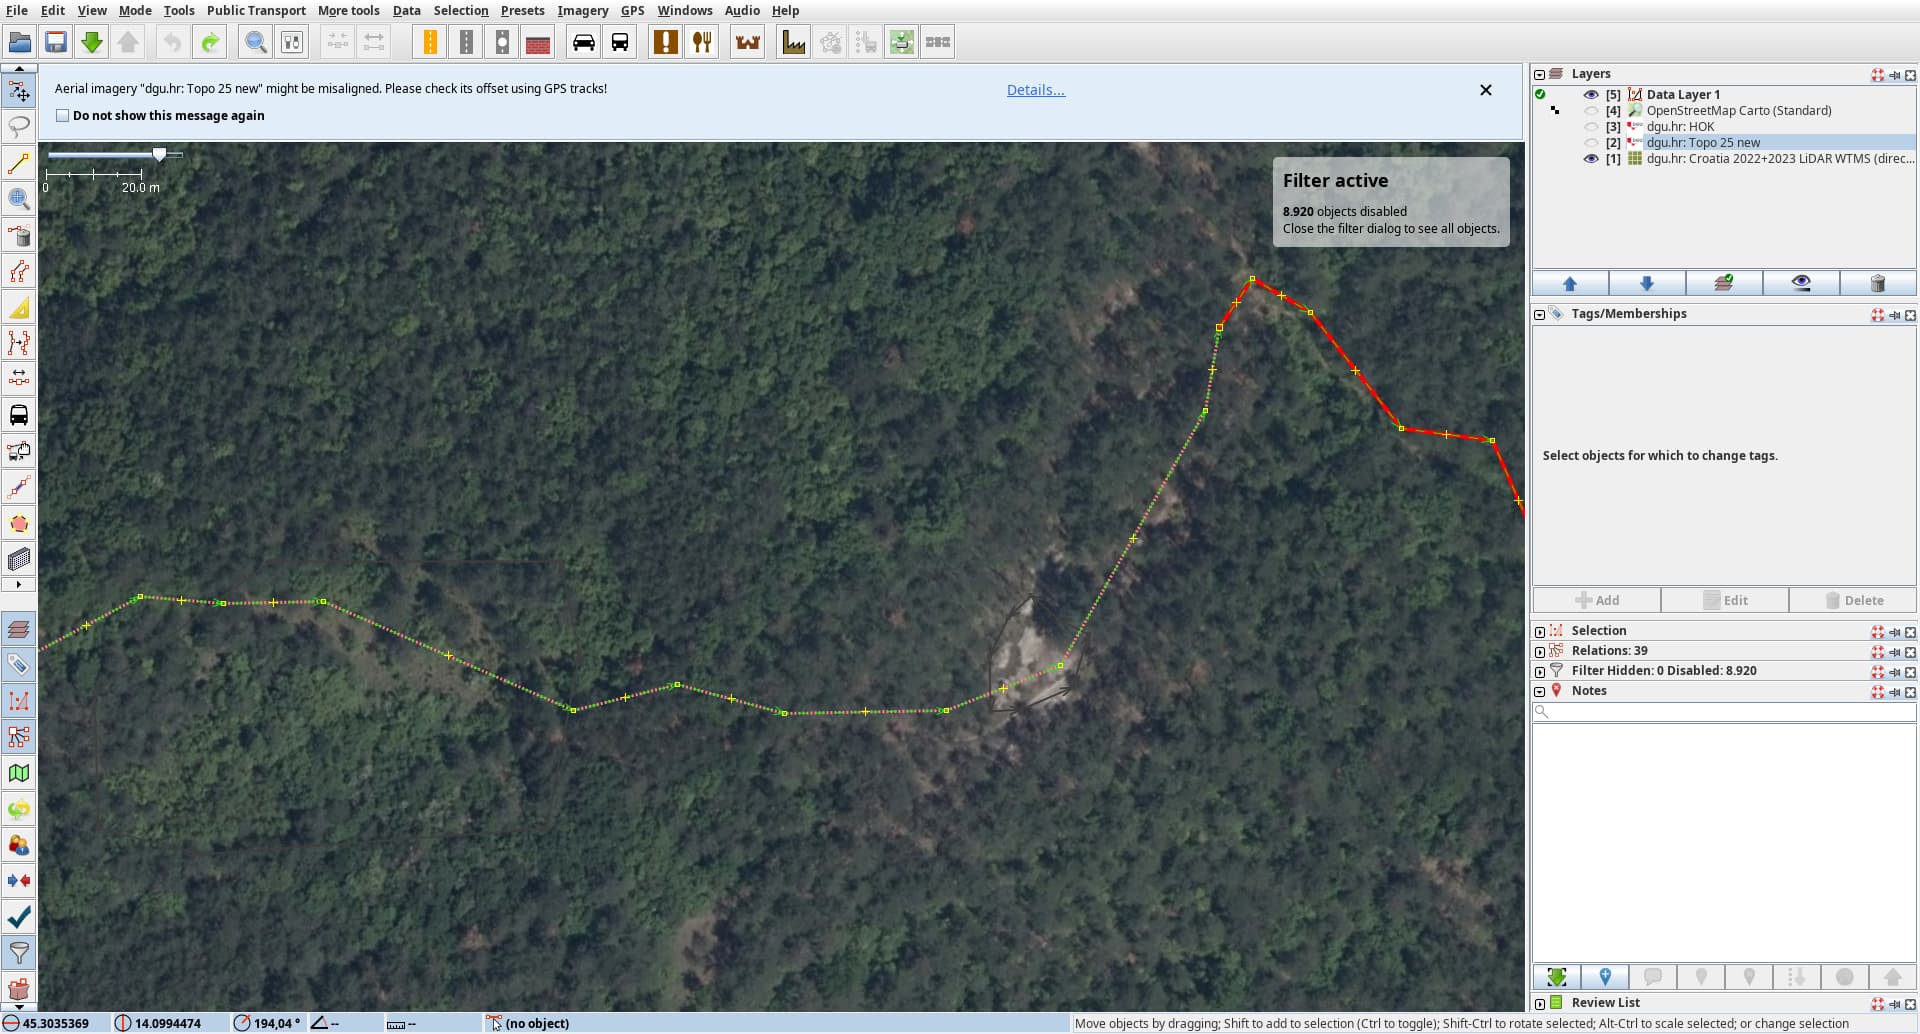Show the dgu.hr: HOK layer
1920x1034 pixels.
1591,127
